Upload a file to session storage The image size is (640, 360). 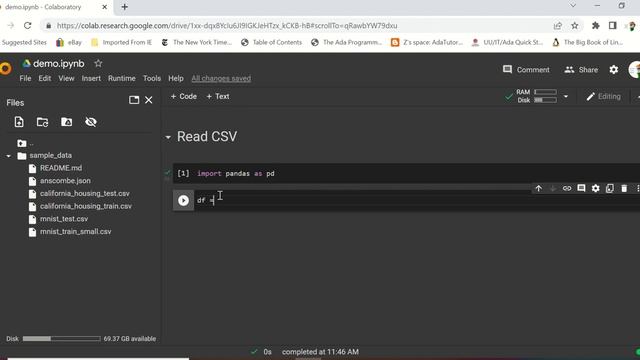coord(19,122)
